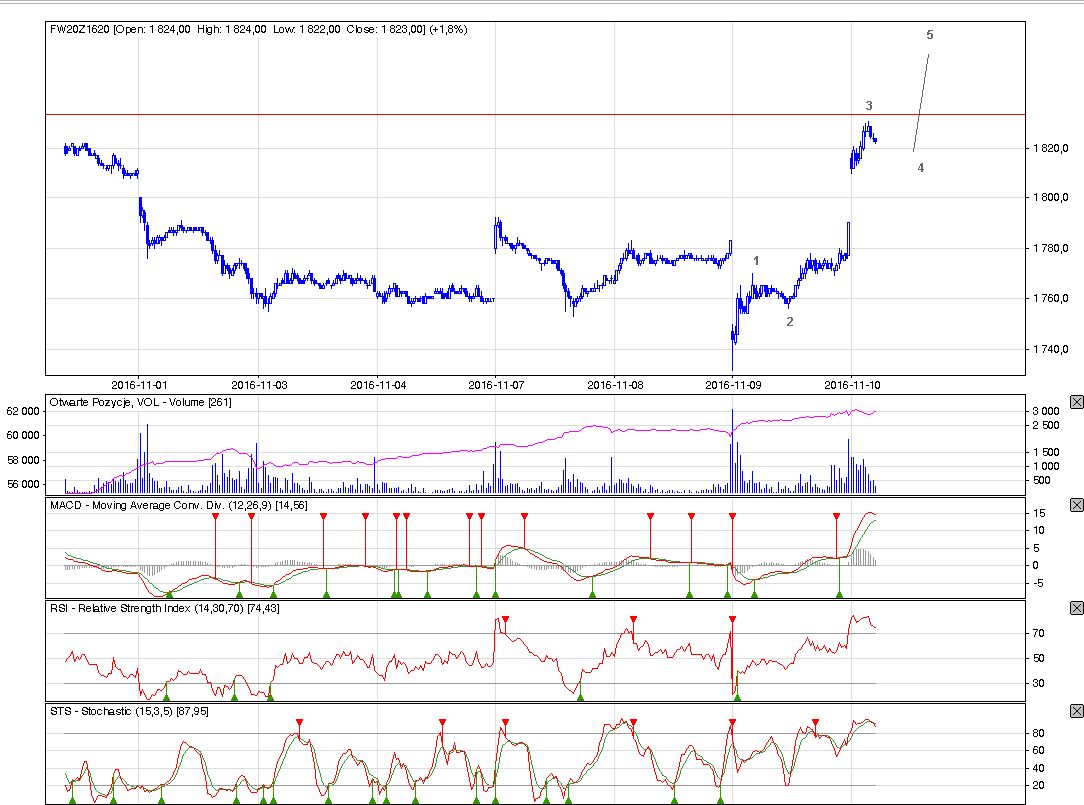Click the 1 820,0 price axis label
This screenshot has width=1084, height=805.
pos(1051,148)
